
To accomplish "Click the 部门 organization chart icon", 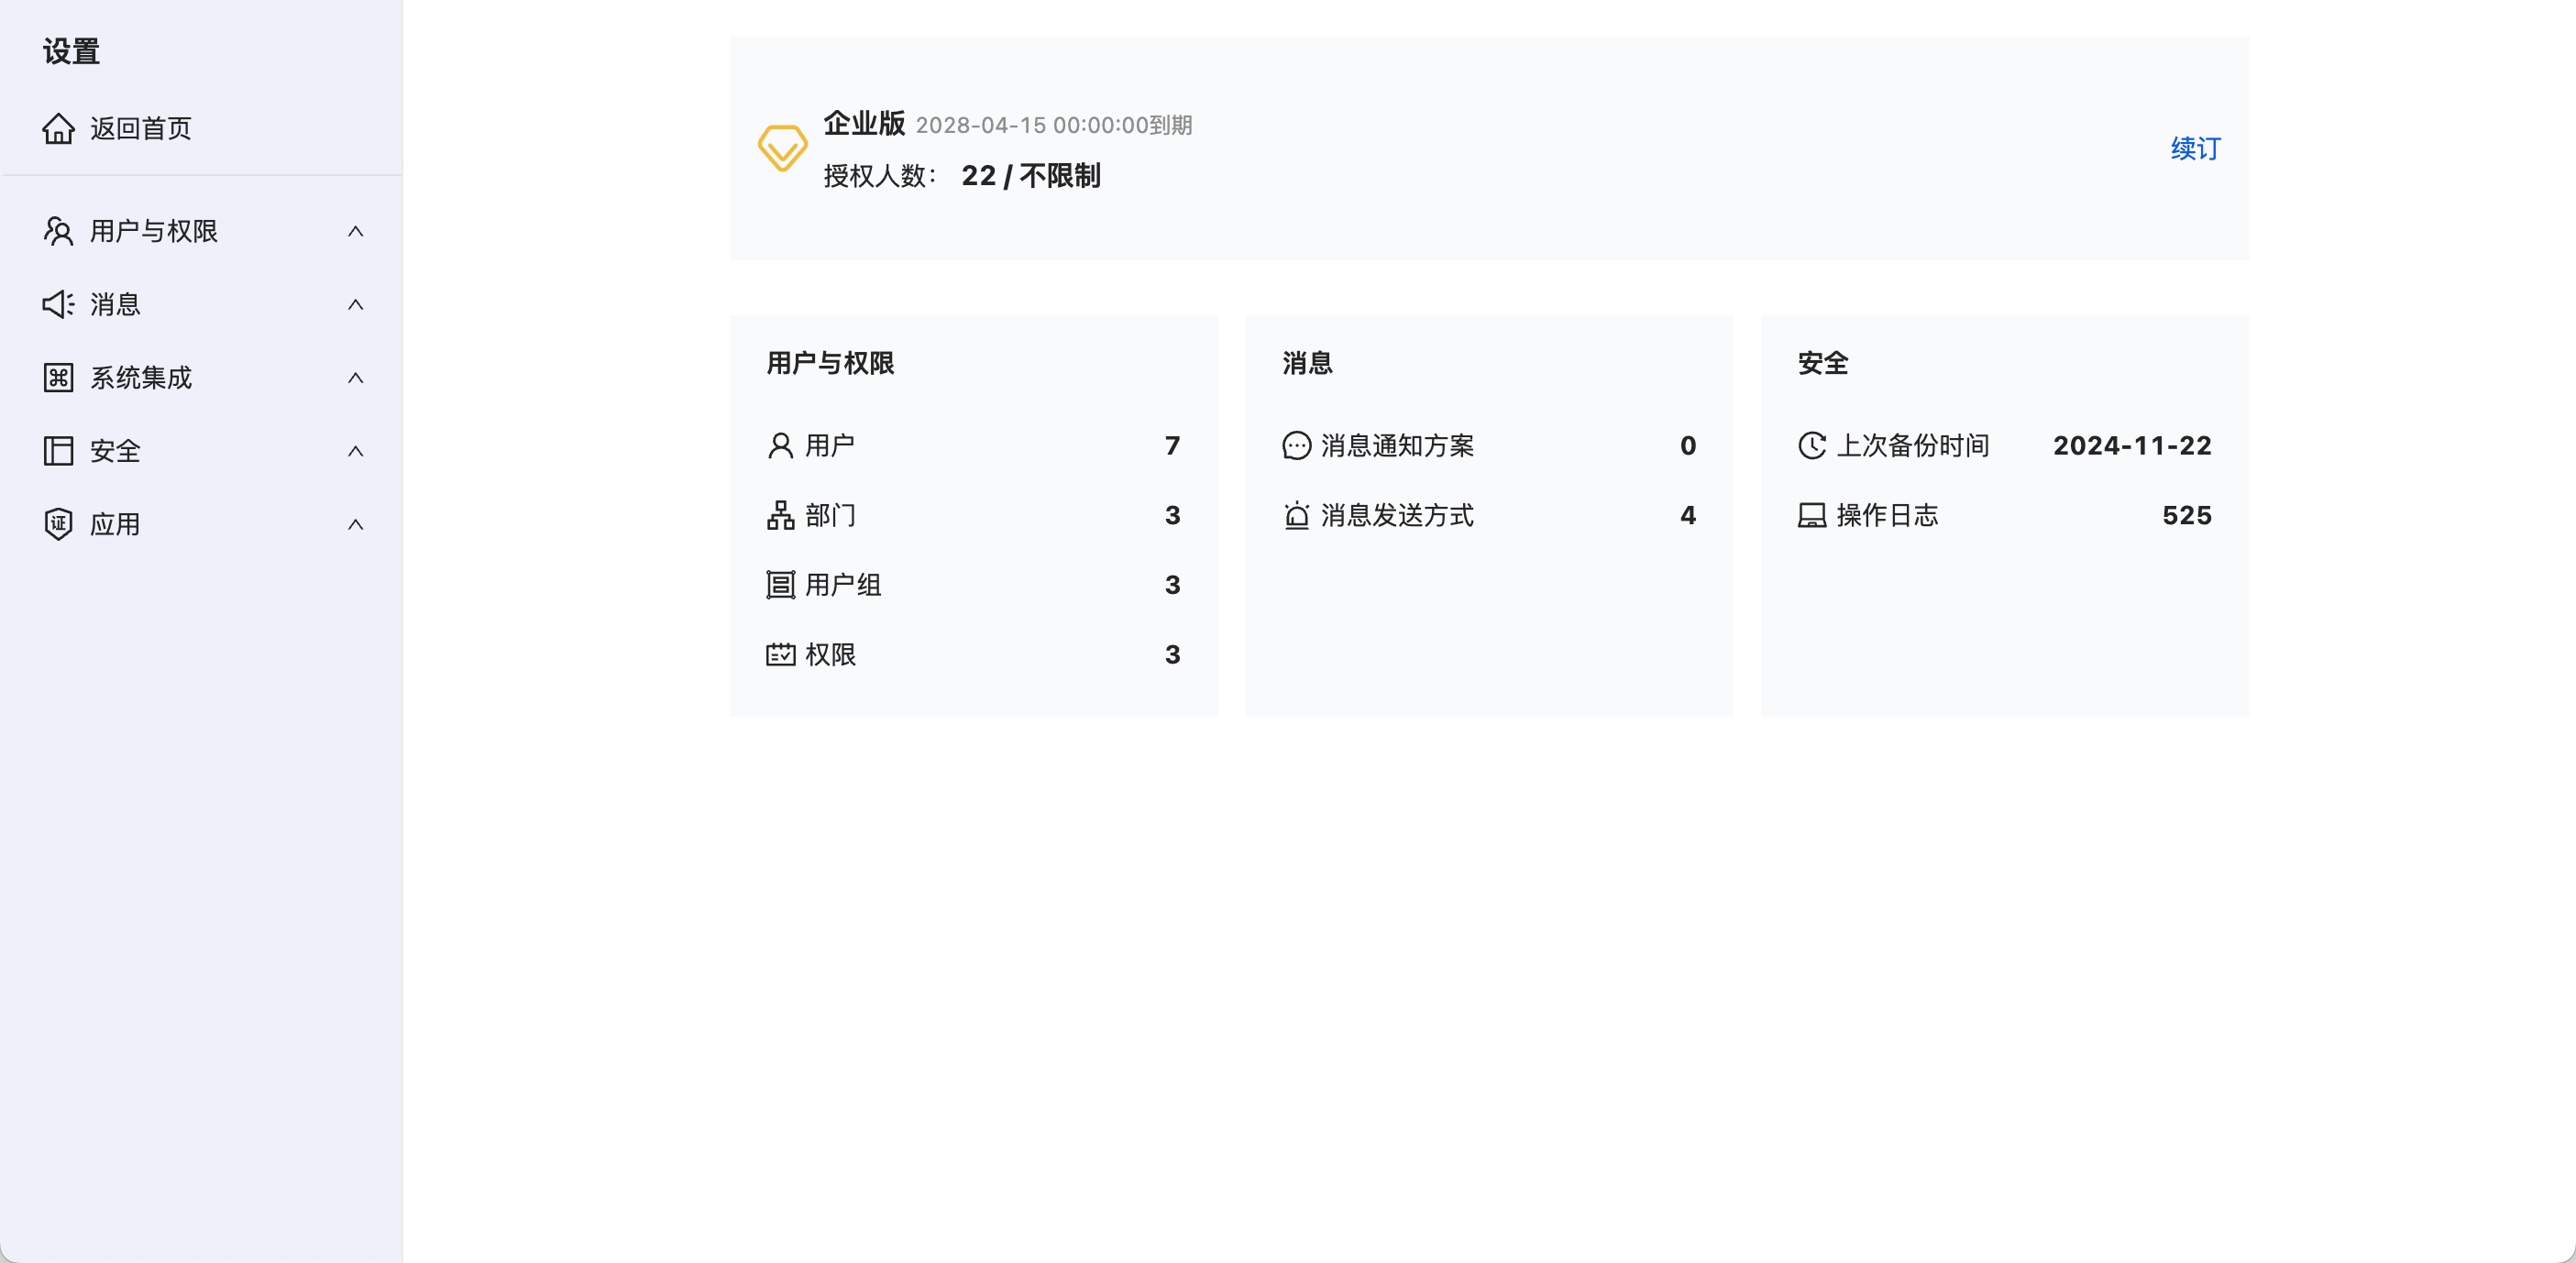I will [x=780, y=515].
